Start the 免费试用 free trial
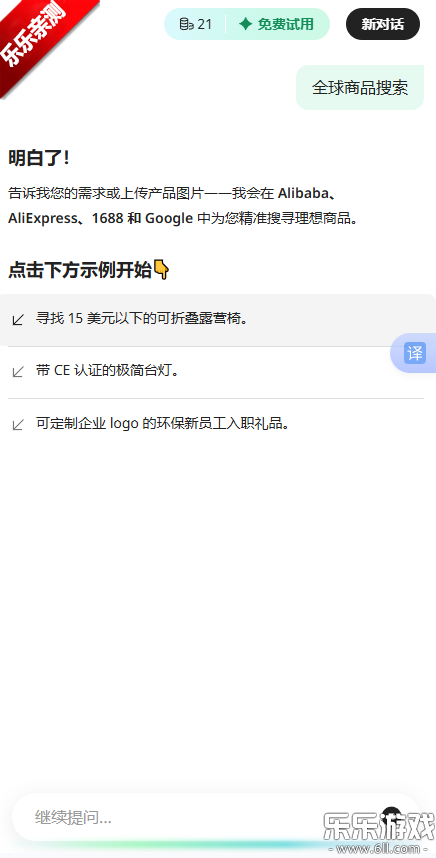Image resolution: width=436 pixels, height=858 pixels. (x=277, y=24)
